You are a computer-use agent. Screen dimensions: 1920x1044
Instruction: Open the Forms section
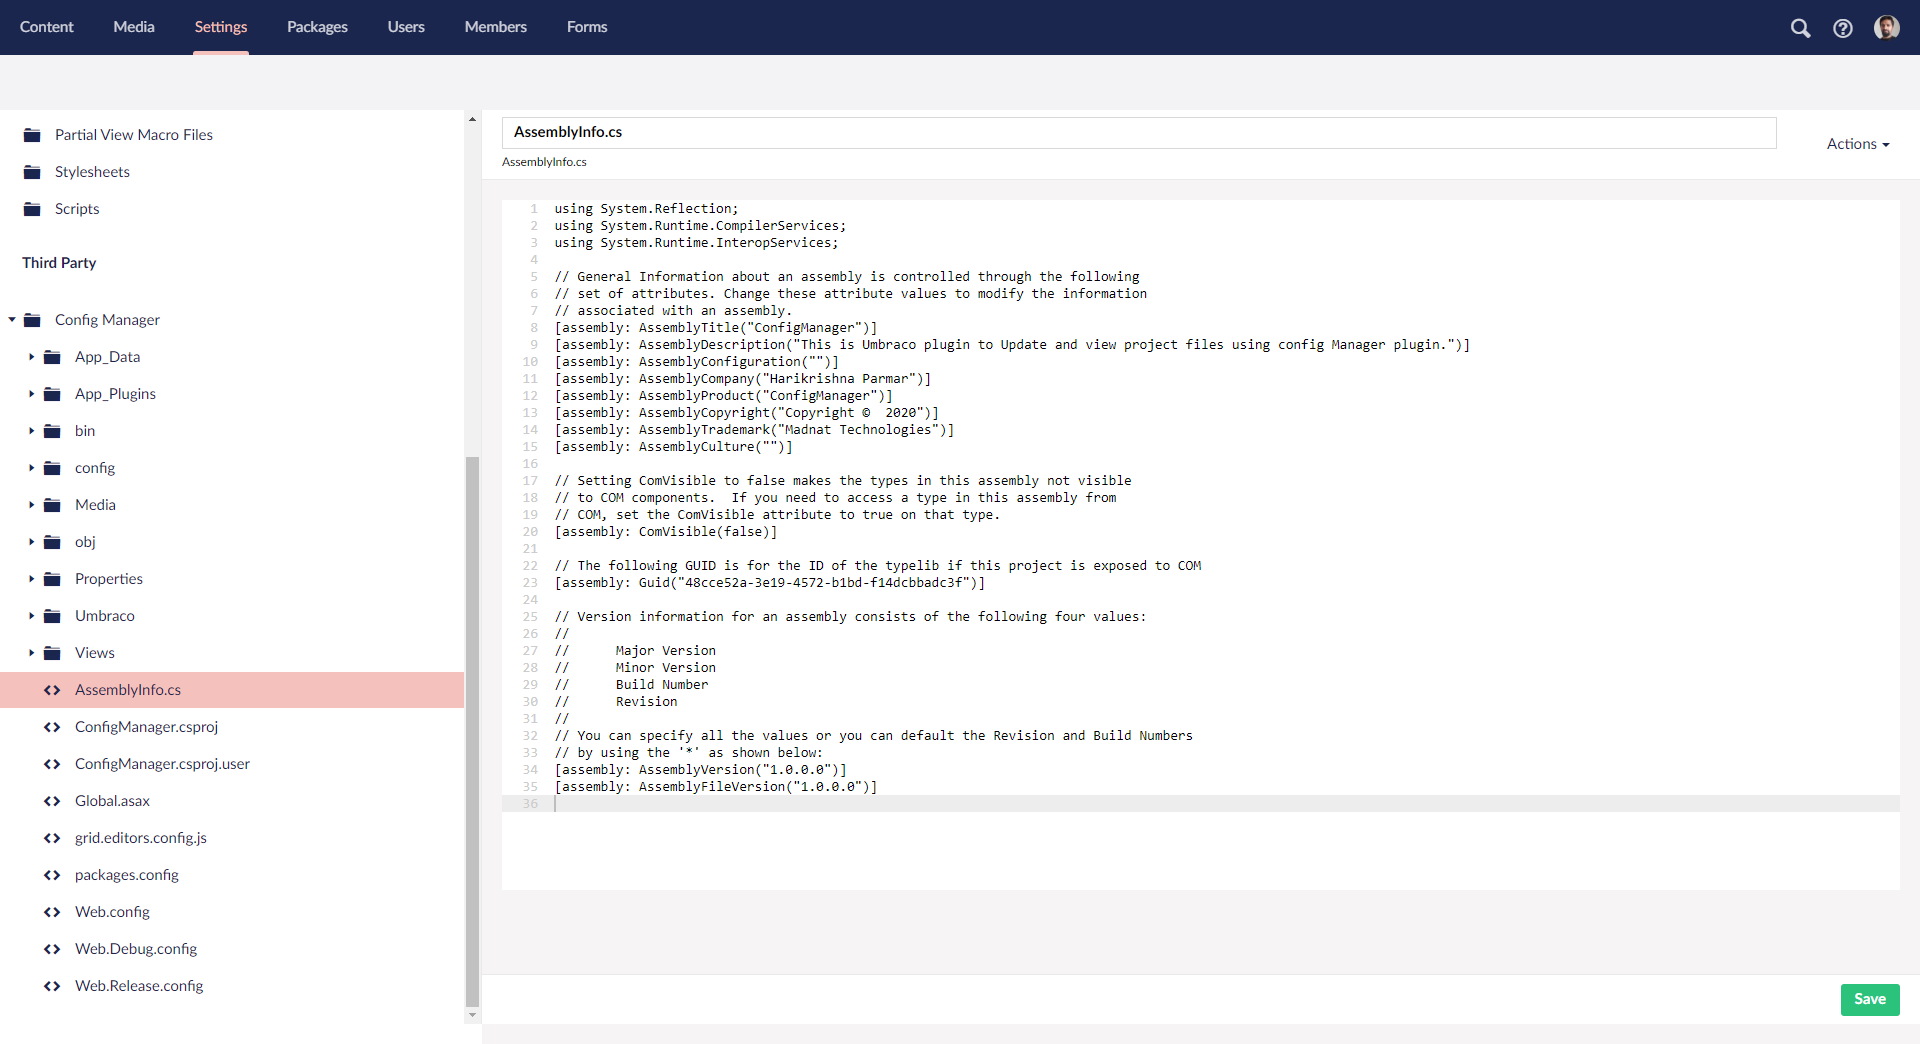tap(587, 27)
